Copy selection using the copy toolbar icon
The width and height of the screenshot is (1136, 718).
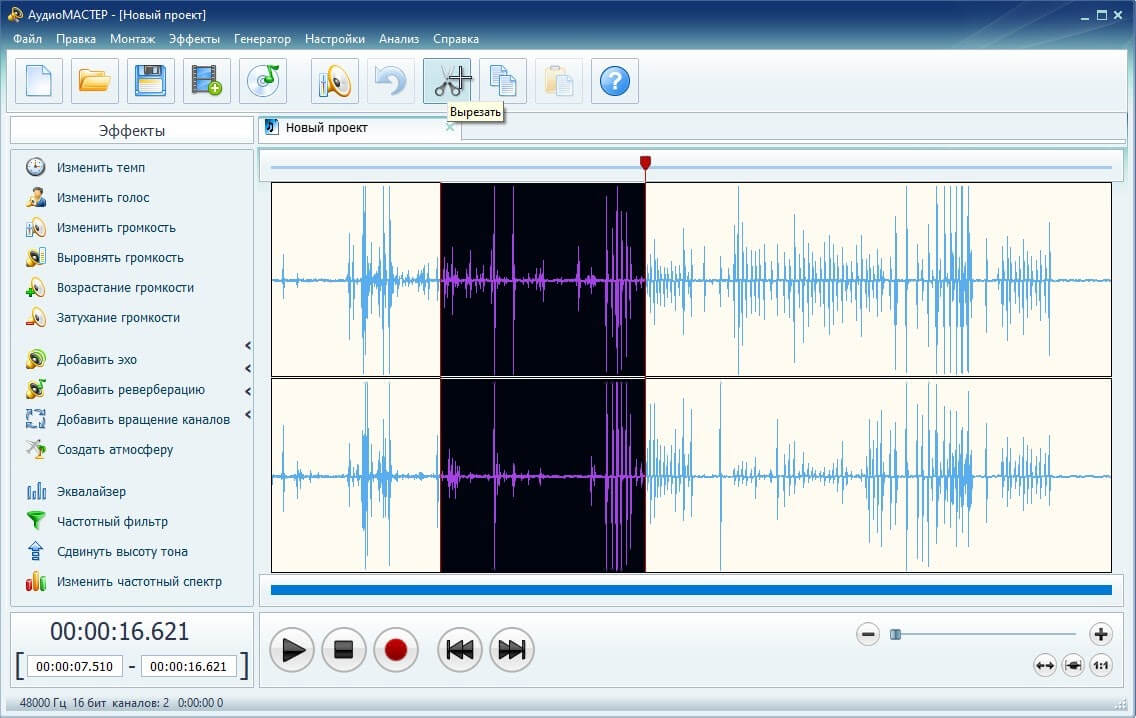coord(503,81)
